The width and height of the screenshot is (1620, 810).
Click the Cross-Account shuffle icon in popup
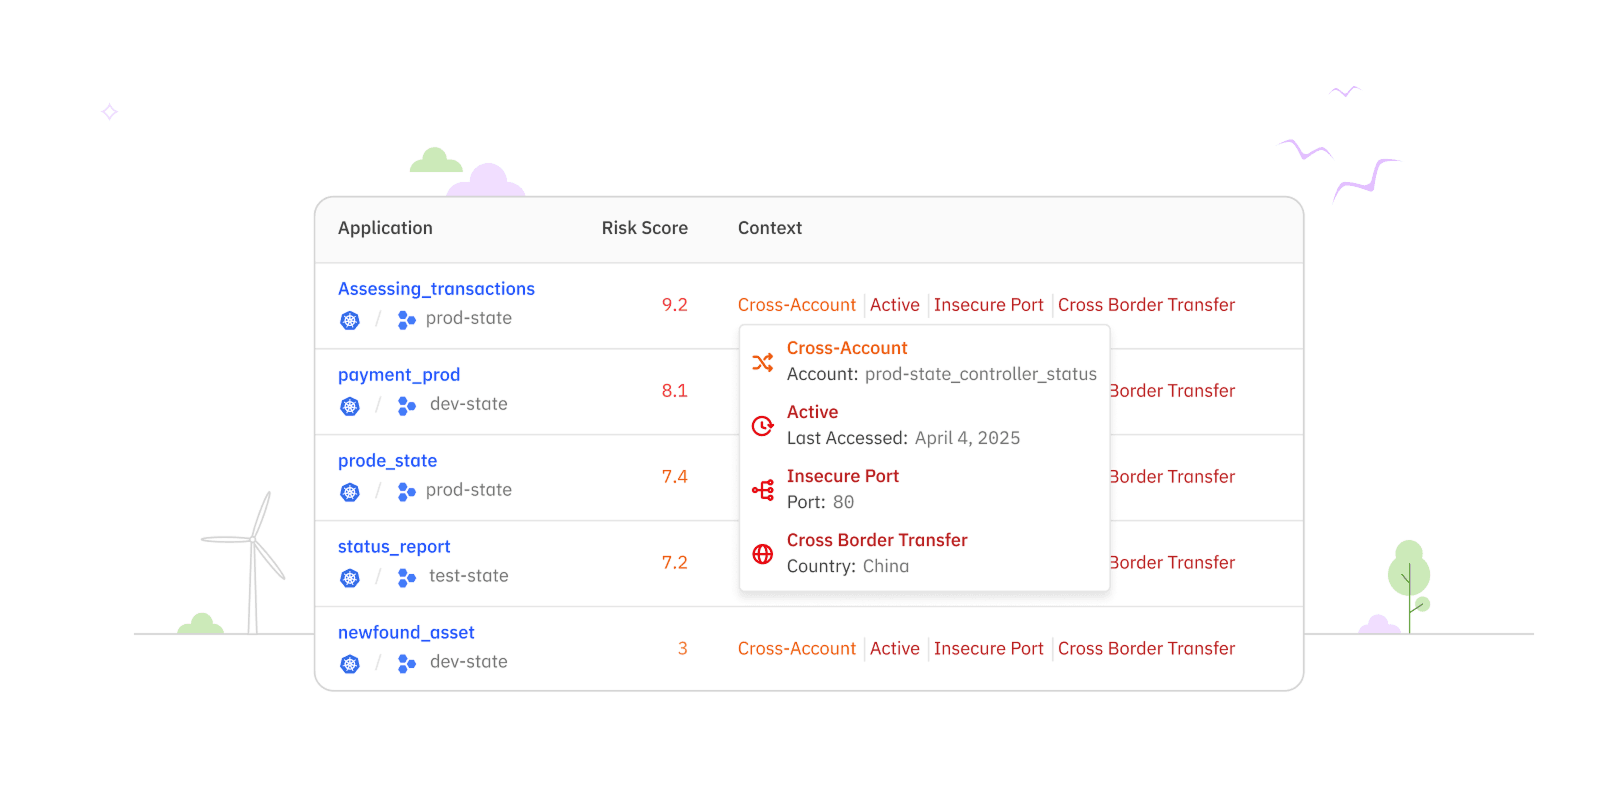762,362
